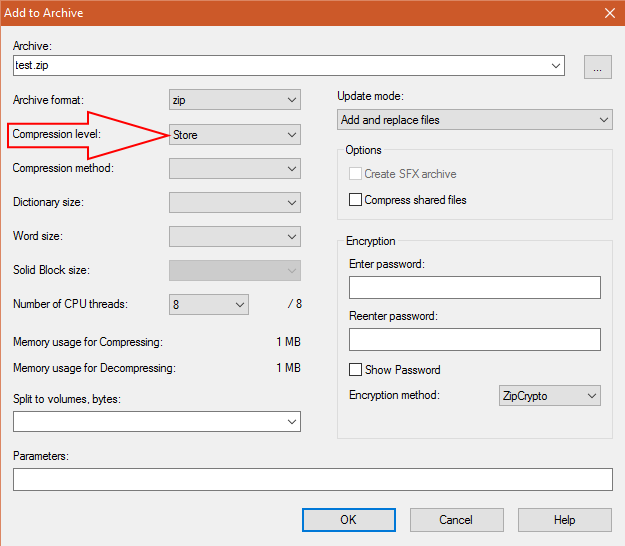Open the Compression level dropdown showing Store
Image resolution: width=625 pixels, height=546 pixels.
pyautogui.click(x=235, y=135)
